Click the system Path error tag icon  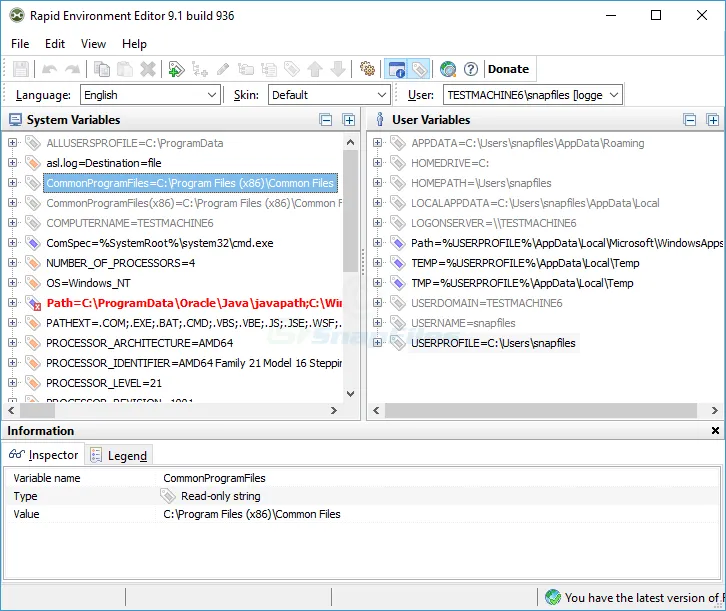(33, 303)
